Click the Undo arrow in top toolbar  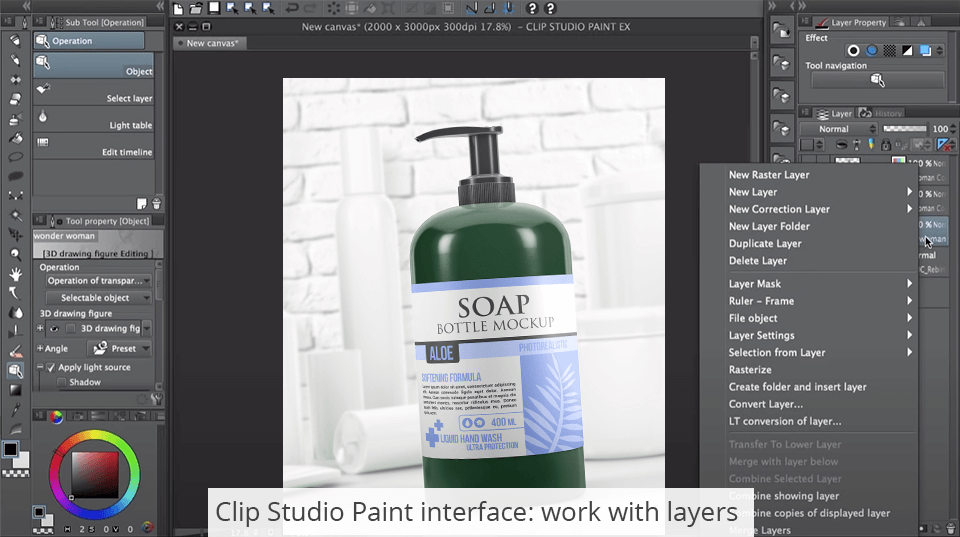(292, 9)
